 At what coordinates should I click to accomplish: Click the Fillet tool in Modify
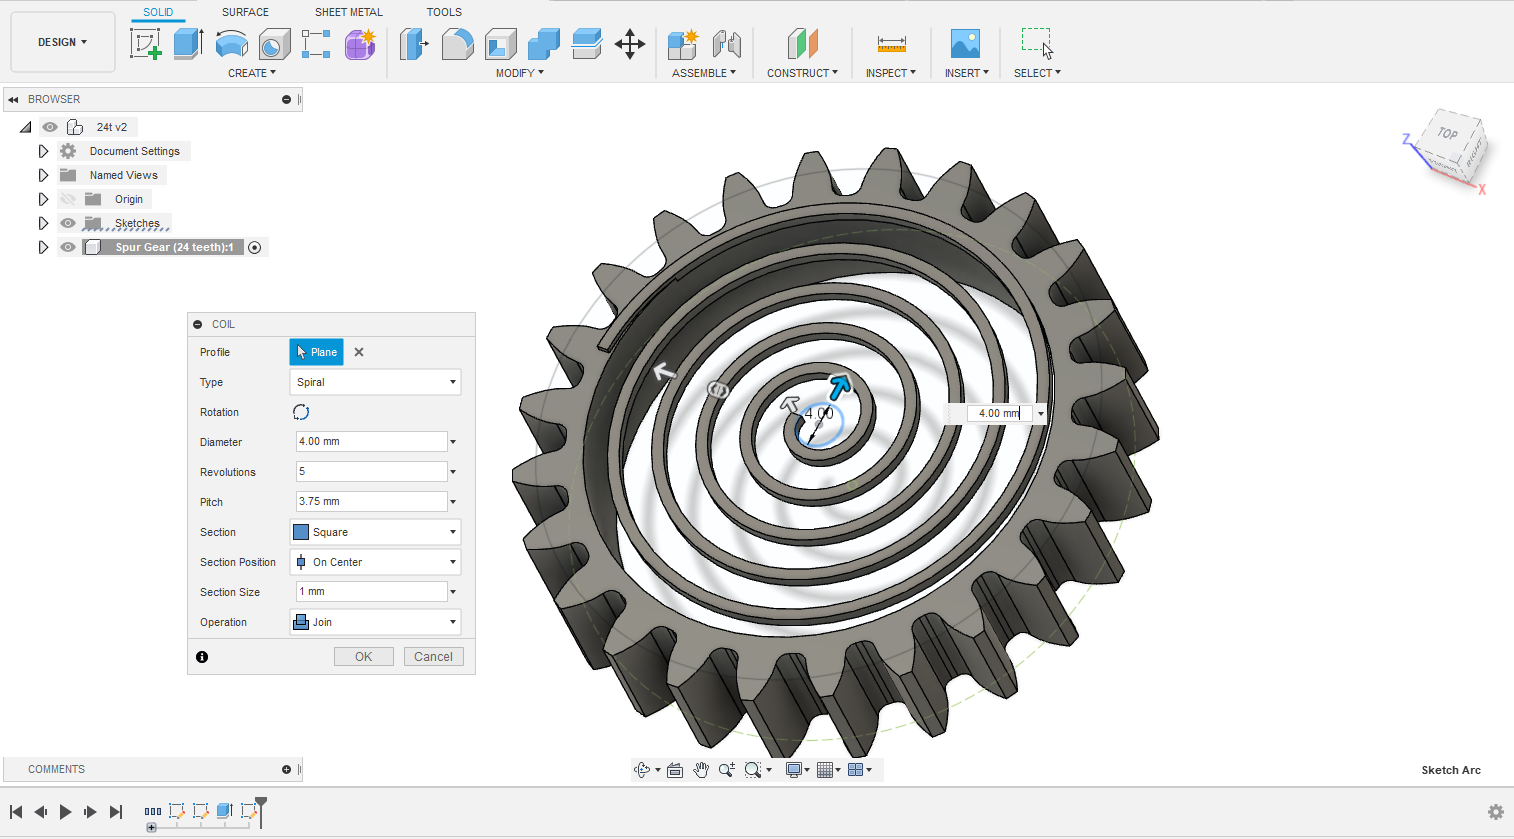457,44
